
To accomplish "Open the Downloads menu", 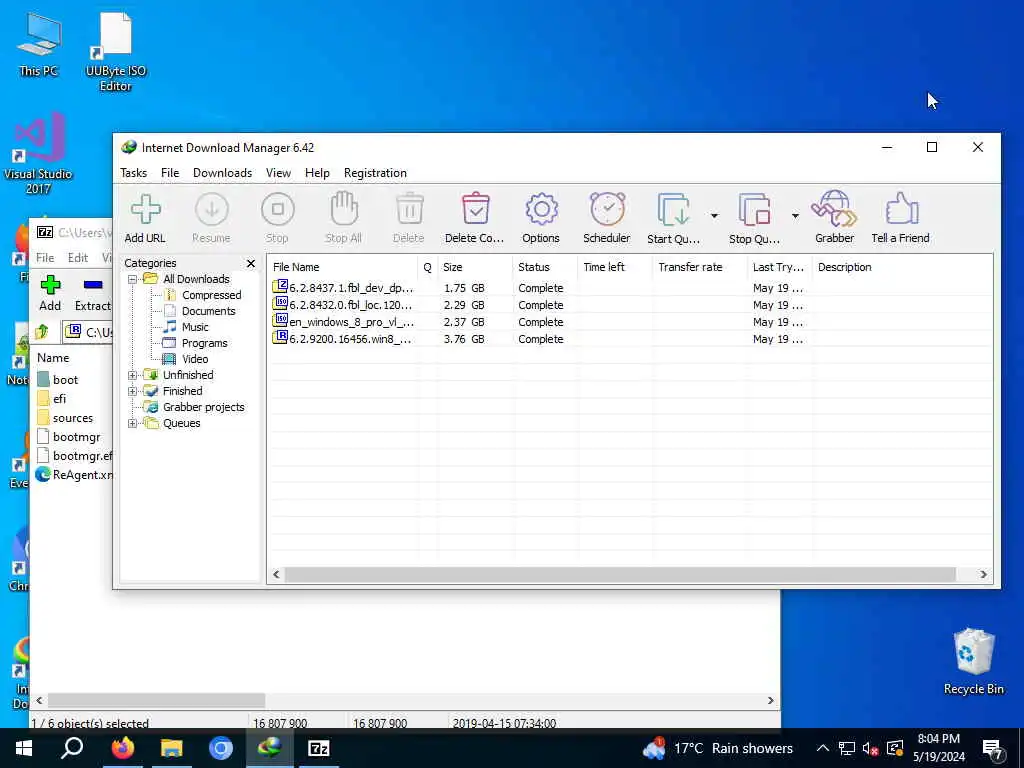I will click(222, 173).
